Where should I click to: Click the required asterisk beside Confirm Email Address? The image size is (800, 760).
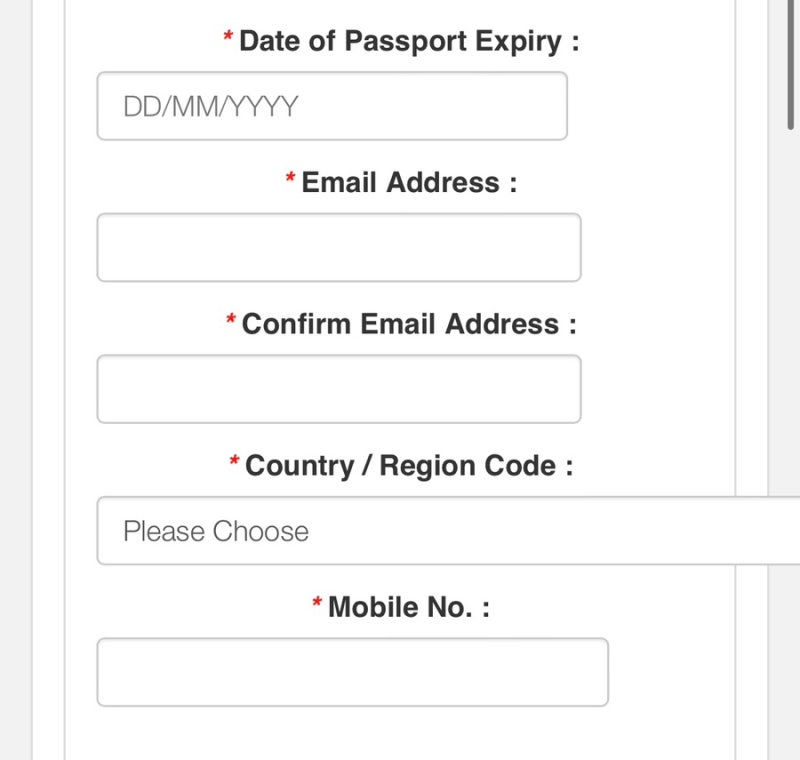231,322
